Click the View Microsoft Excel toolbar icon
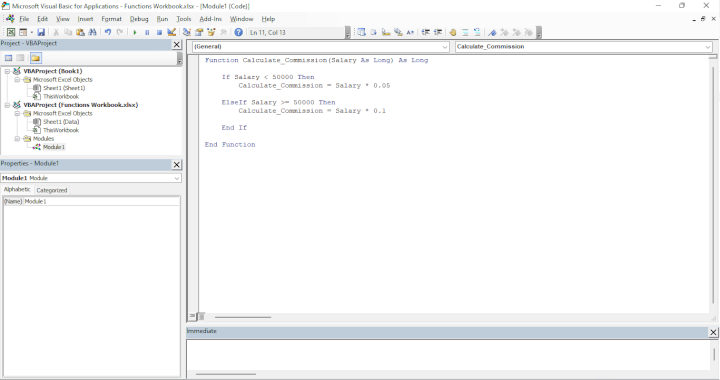The width and height of the screenshot is (720, 380). pos(11,32)
